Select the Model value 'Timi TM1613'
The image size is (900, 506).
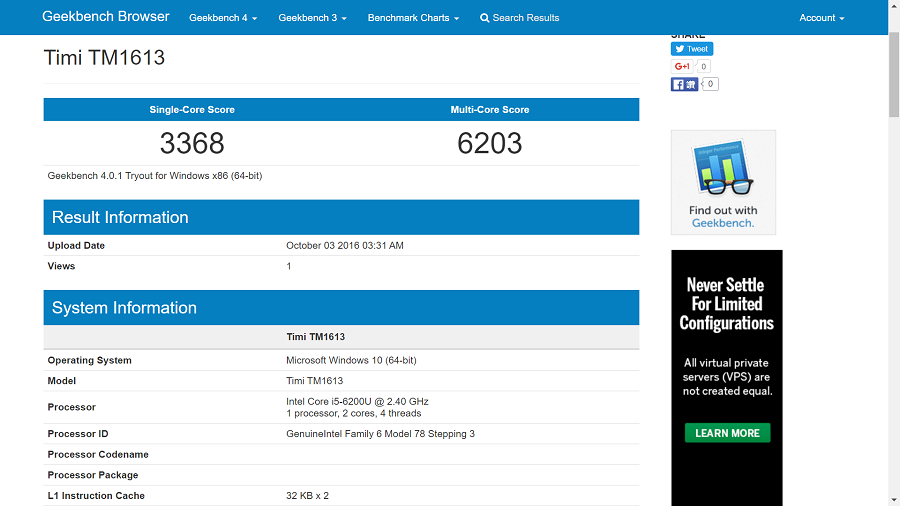point(315,381)
